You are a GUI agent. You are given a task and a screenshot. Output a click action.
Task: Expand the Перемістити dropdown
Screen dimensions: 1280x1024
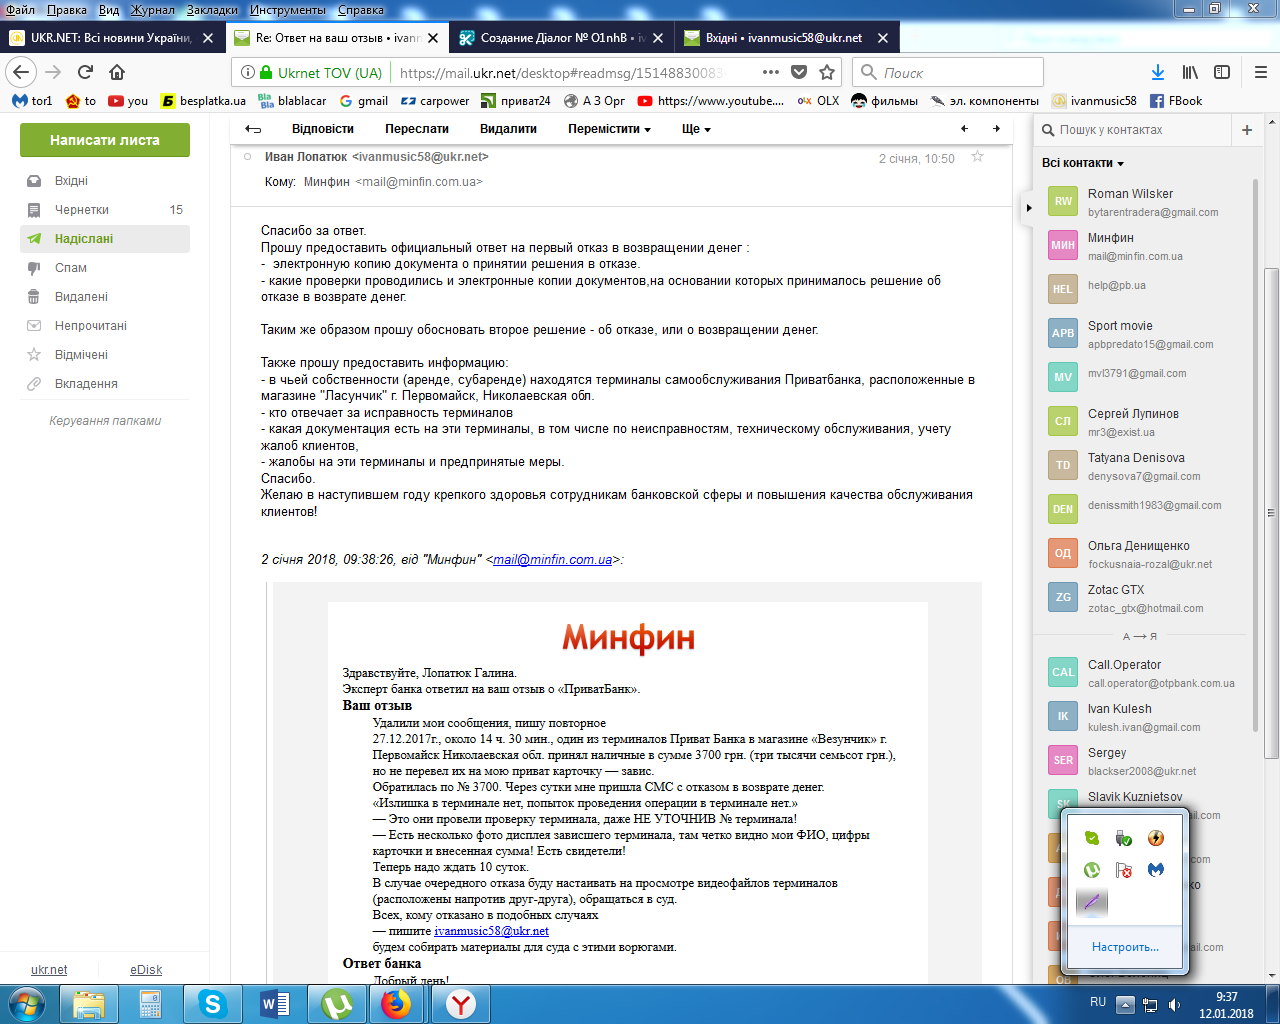click(x=609, y=129)
